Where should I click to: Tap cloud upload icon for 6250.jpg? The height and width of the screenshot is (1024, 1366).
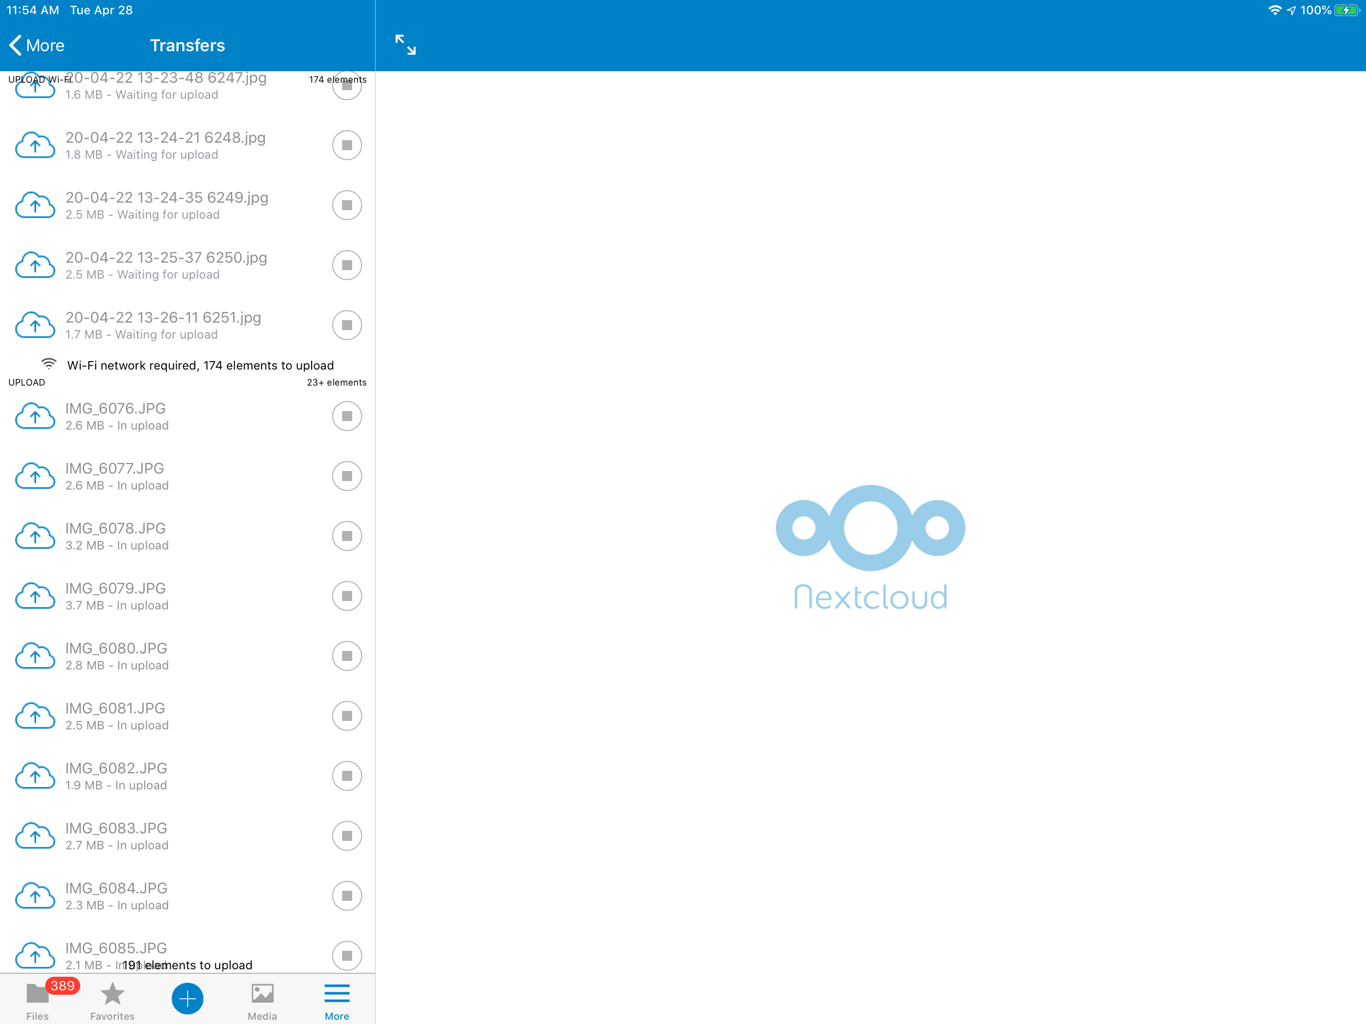35,265
